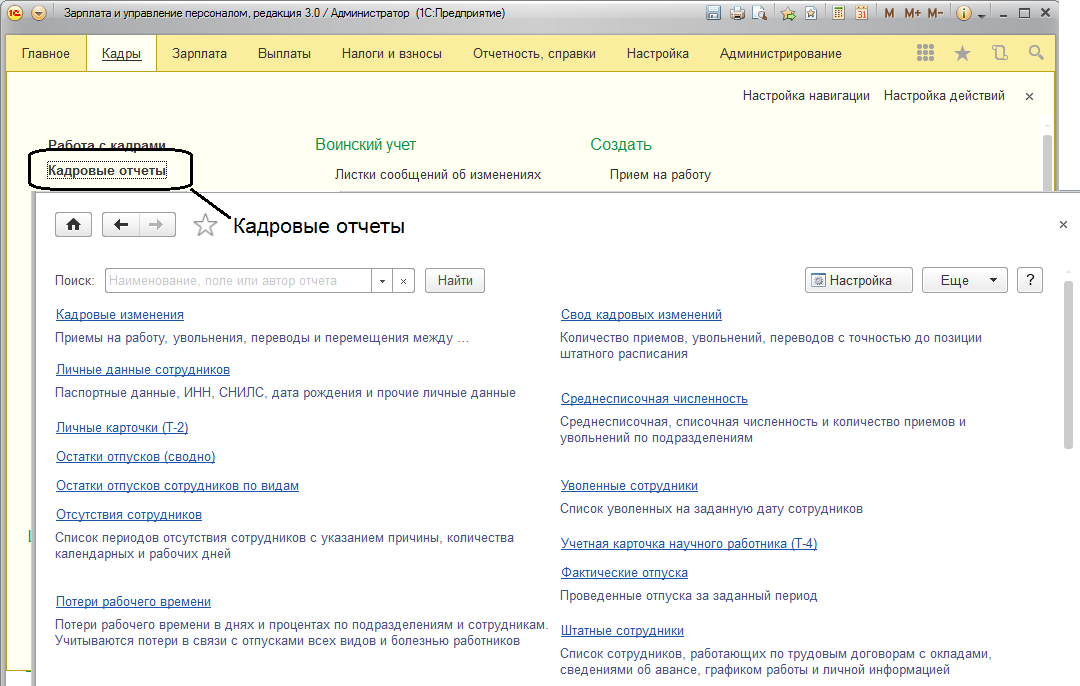Clear the search field with x button
Image resolution: width=1080 pixels, height=686 pixels.
click(404, 280)
